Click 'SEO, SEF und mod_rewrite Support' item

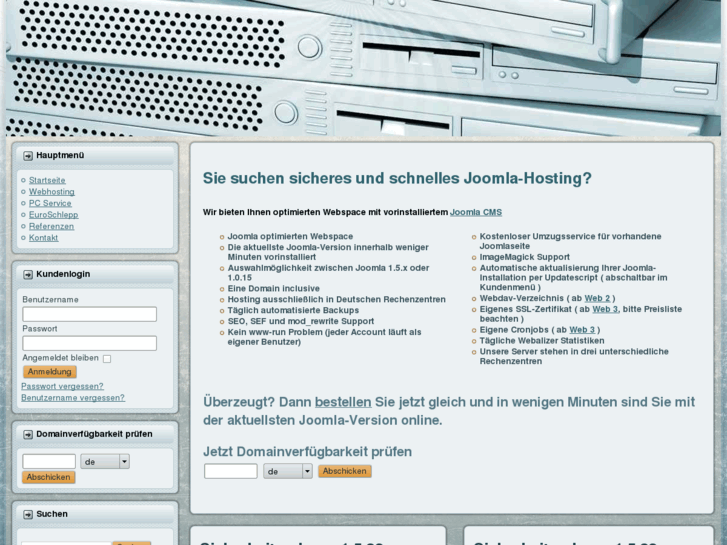[x=300, y=321]
